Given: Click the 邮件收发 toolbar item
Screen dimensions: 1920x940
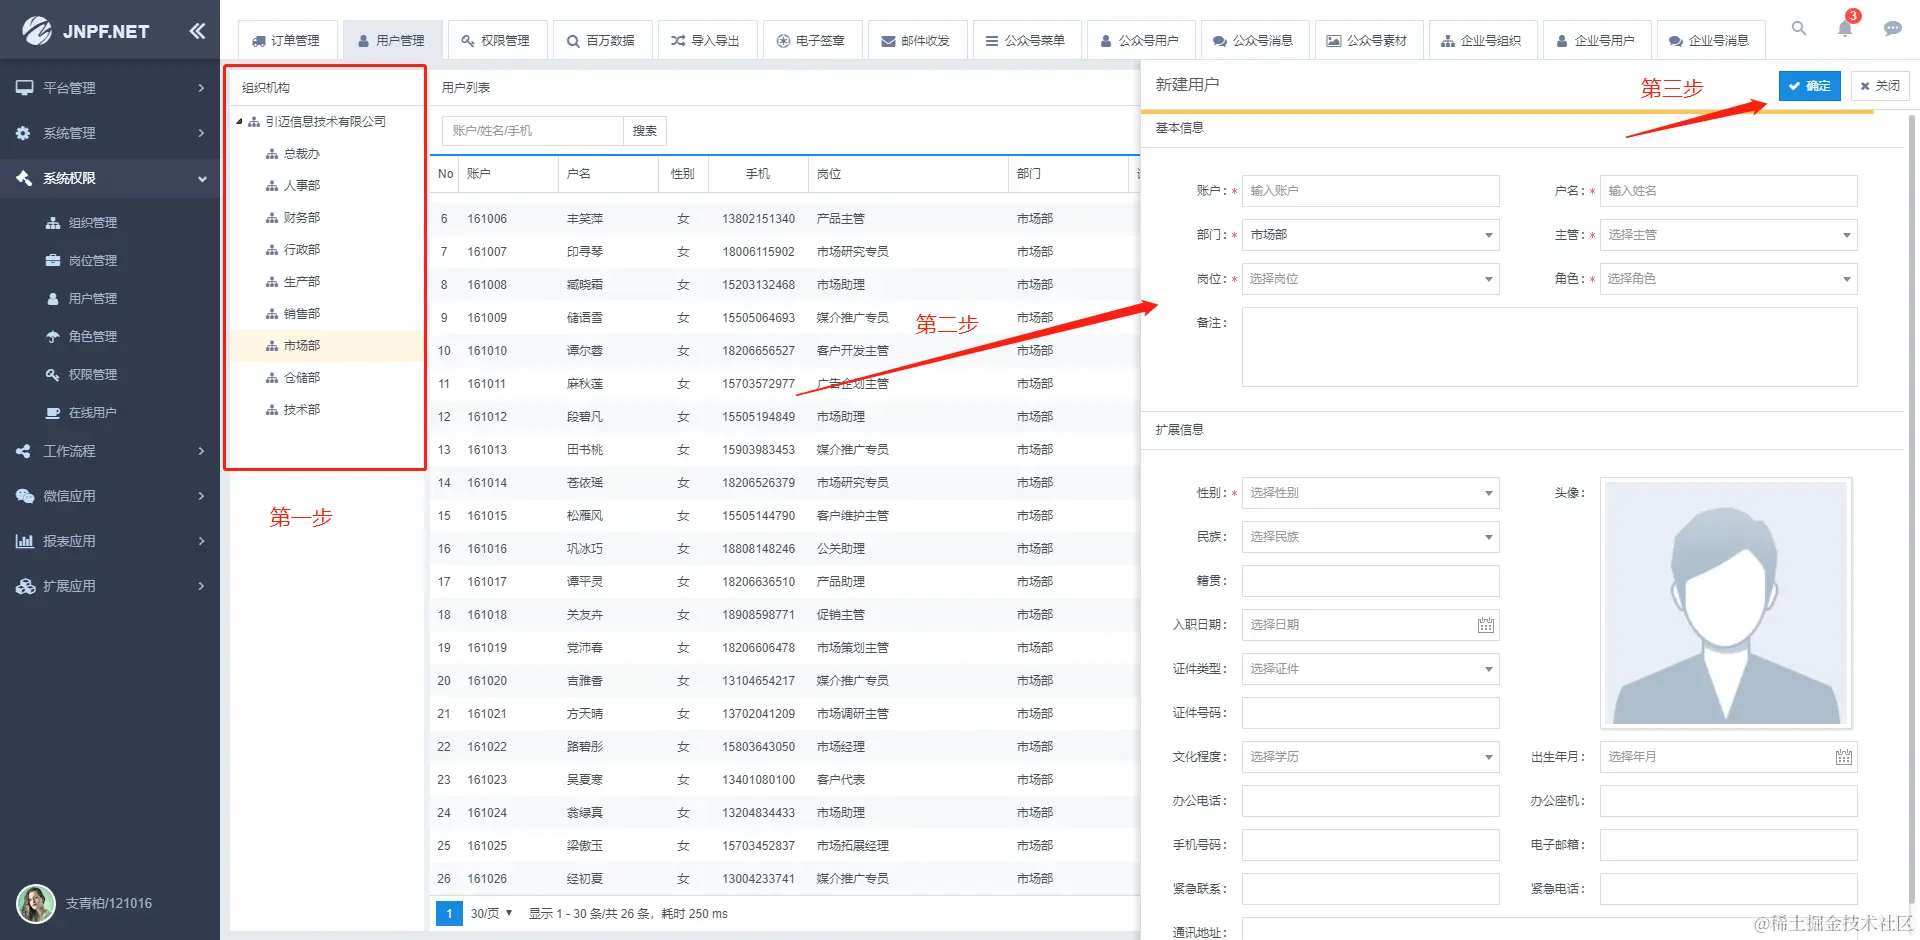Looking at the screenshot, I should [x=917, y=40].
